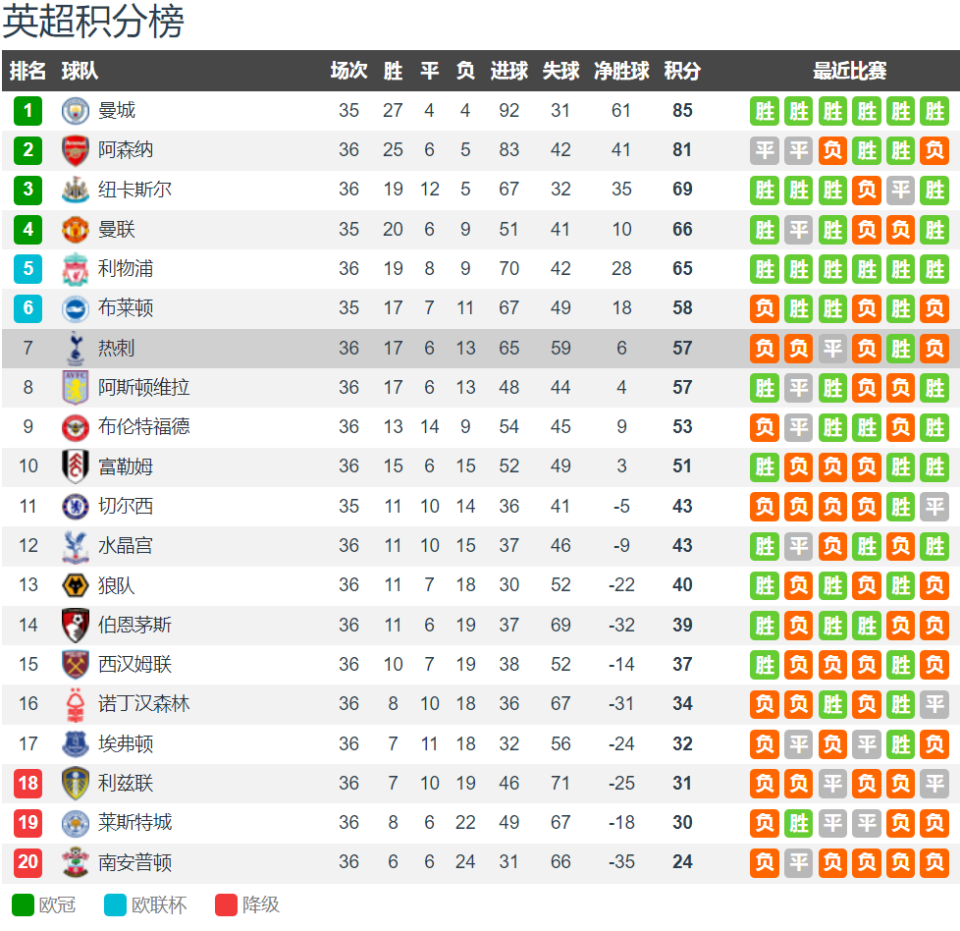Click rank badge 18 for 利兹联
This screenshot has height=931, width=960.
[x=28, y=783]
